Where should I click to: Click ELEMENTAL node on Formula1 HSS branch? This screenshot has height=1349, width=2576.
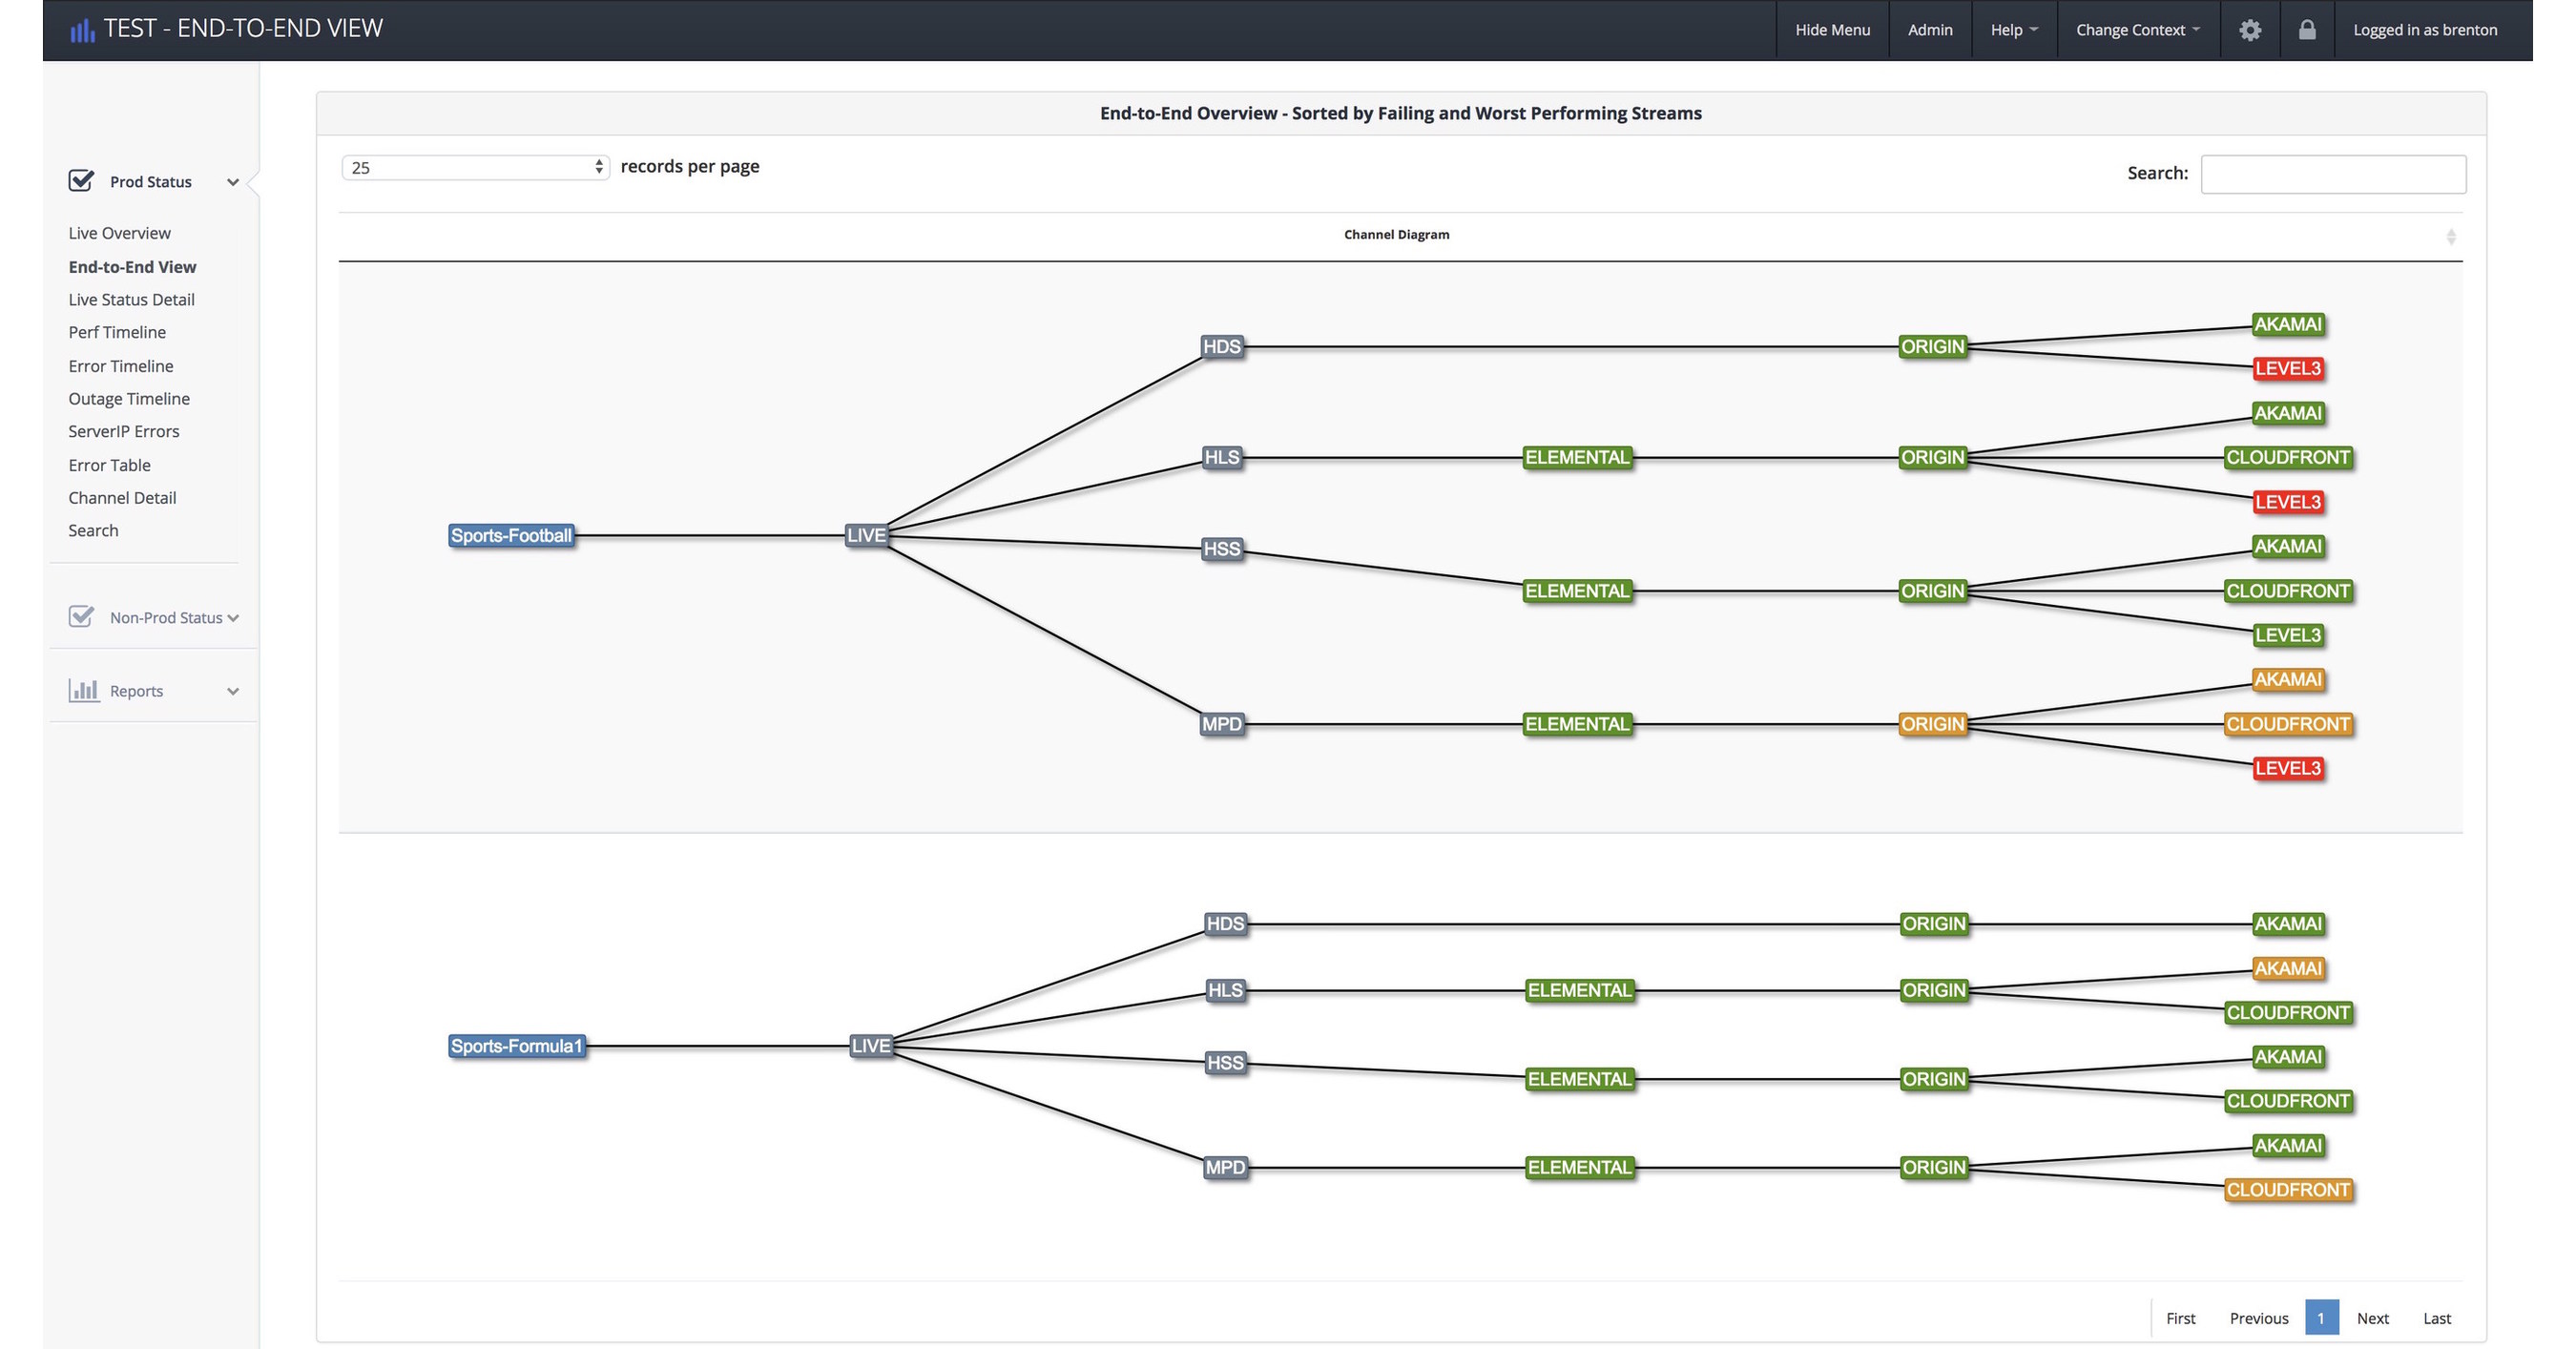(x=1580, y=1079)
